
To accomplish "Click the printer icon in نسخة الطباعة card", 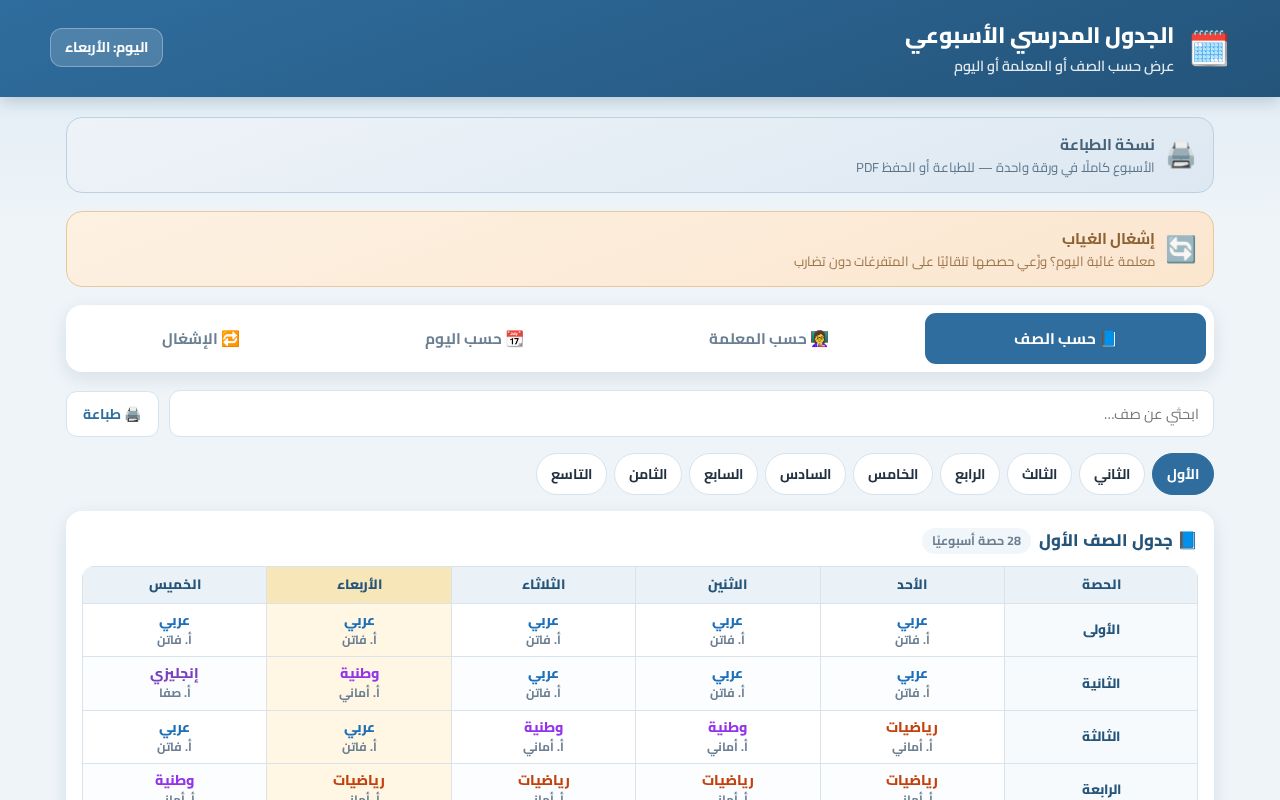I will 1181,155.
